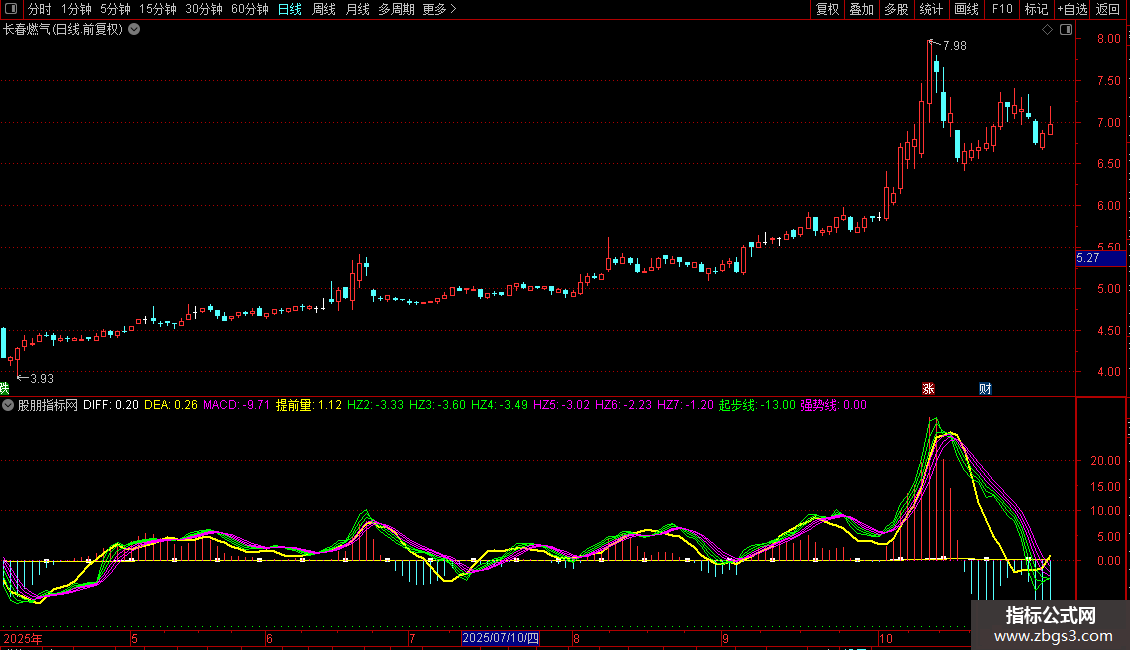This screenshot has width=1130, height=650.
Task: Click the HZ5: -3.02 value
Action: 561,405
